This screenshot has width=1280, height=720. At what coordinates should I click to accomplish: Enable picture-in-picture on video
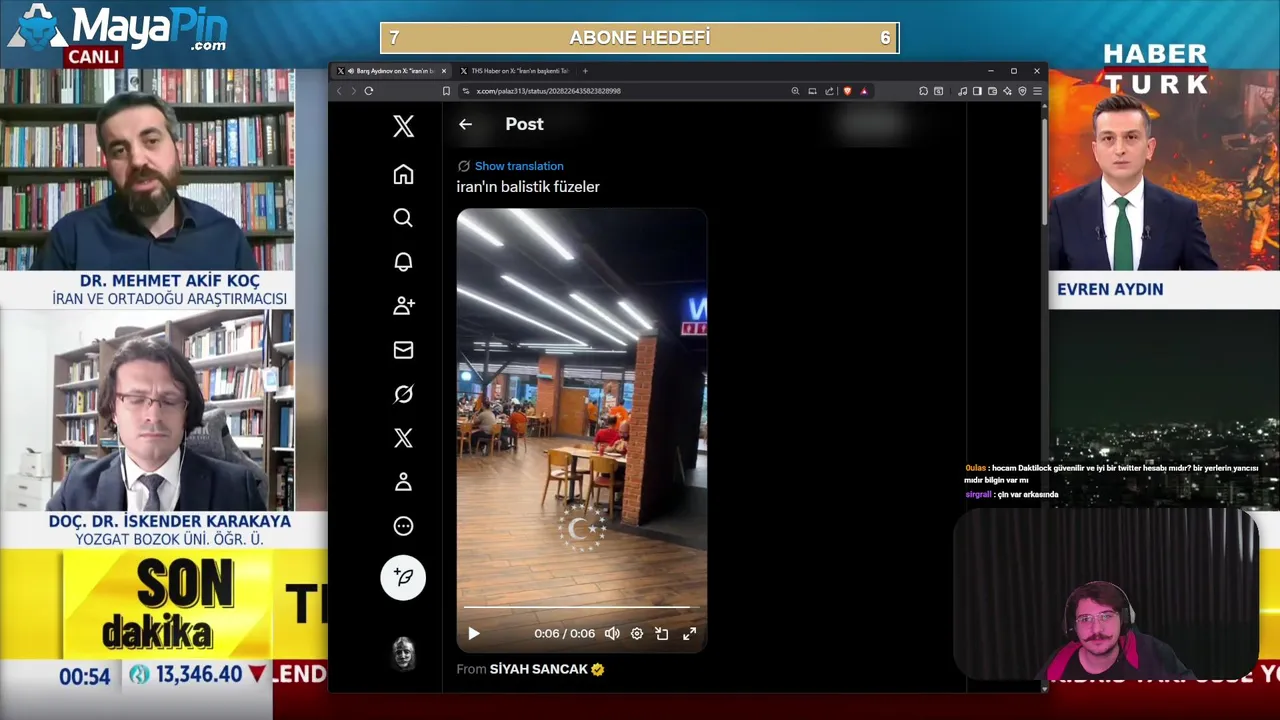(x=662, y=633)
